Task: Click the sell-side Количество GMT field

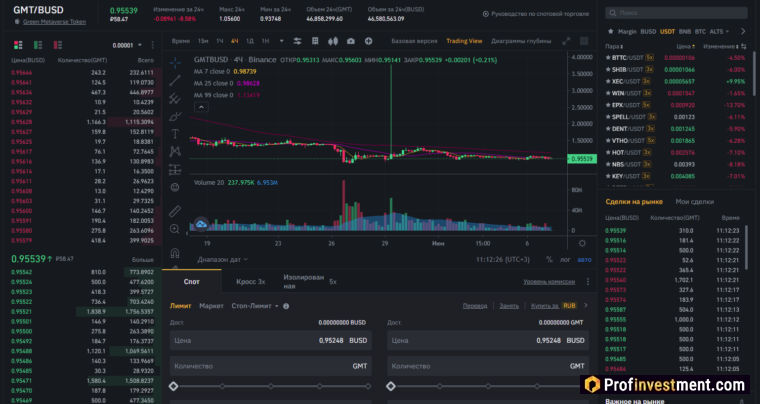Action: [488, 366]
